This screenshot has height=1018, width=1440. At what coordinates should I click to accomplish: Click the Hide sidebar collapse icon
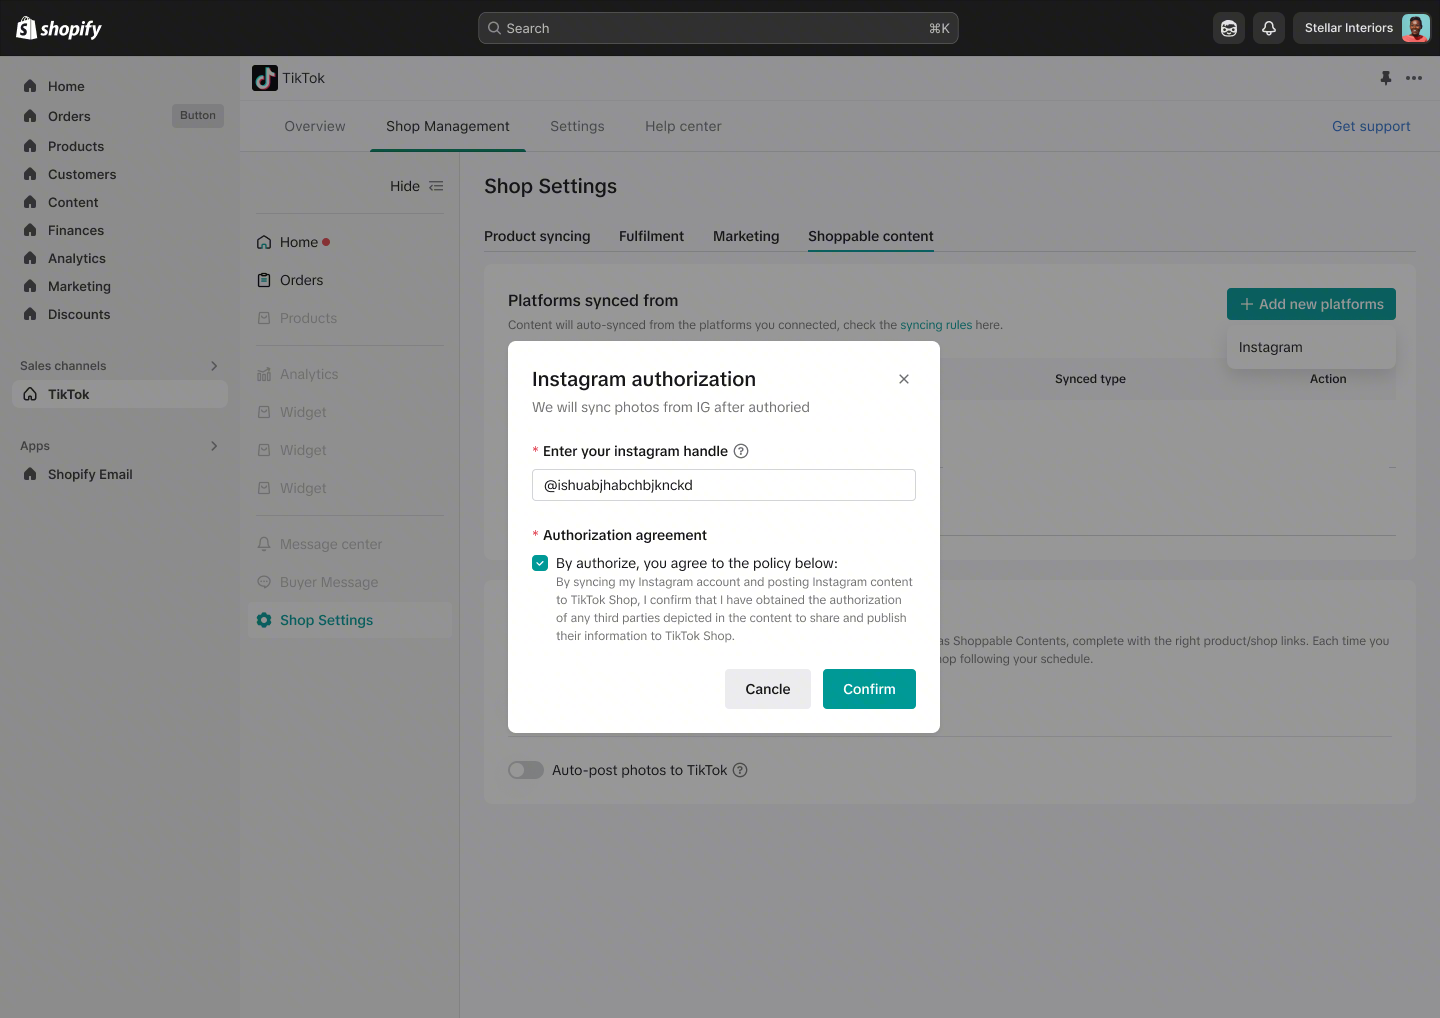tap(436, 186)
